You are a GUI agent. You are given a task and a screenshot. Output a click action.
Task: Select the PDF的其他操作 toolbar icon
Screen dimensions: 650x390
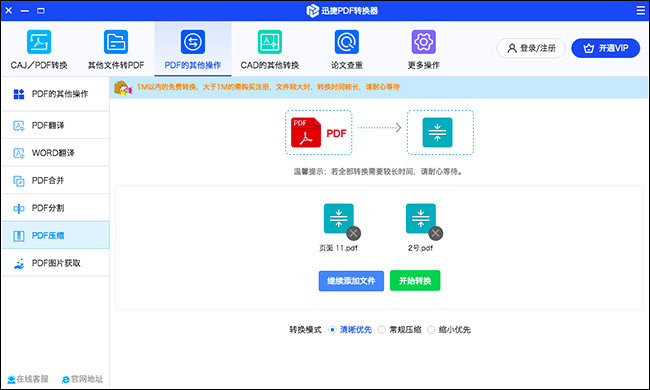pyautogui.click(x=193, y=42)
